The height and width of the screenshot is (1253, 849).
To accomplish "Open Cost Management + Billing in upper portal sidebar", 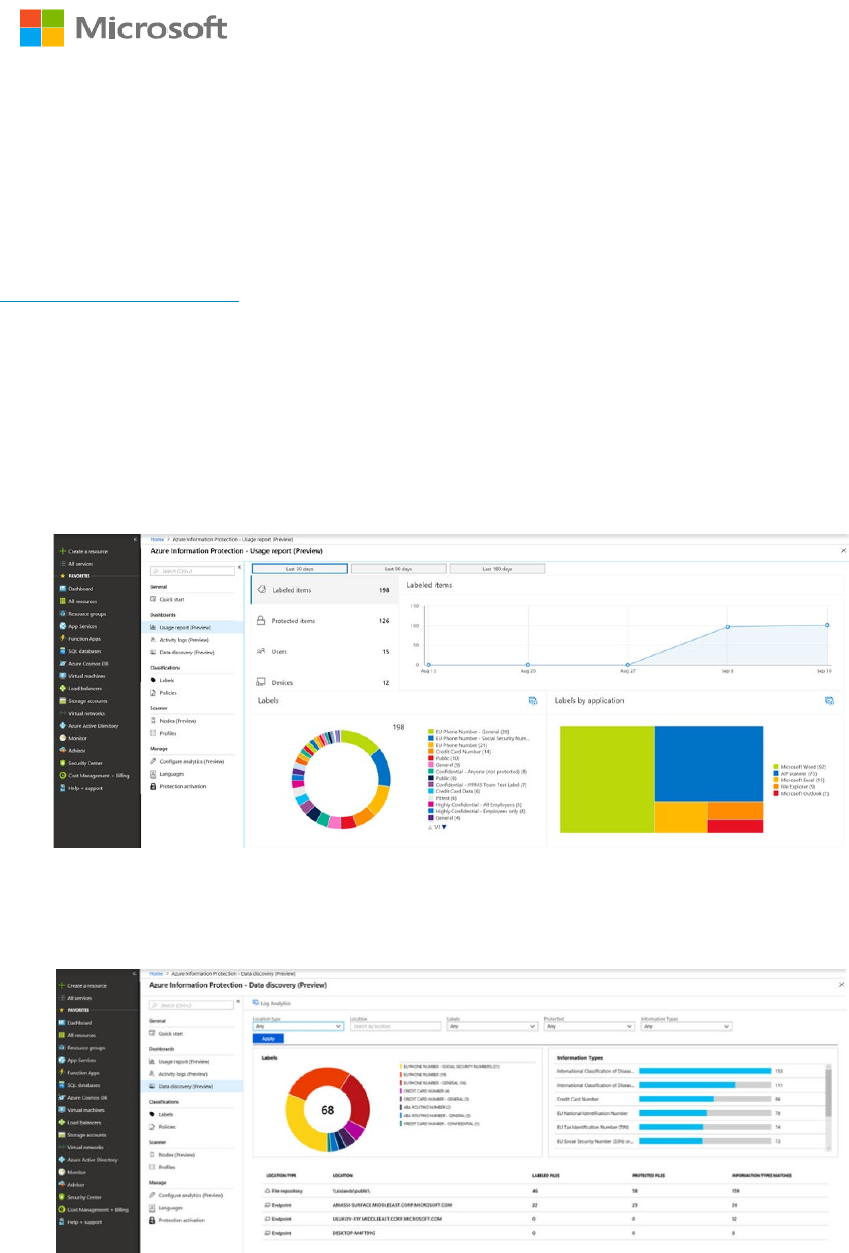I will [x=95, y=775].
